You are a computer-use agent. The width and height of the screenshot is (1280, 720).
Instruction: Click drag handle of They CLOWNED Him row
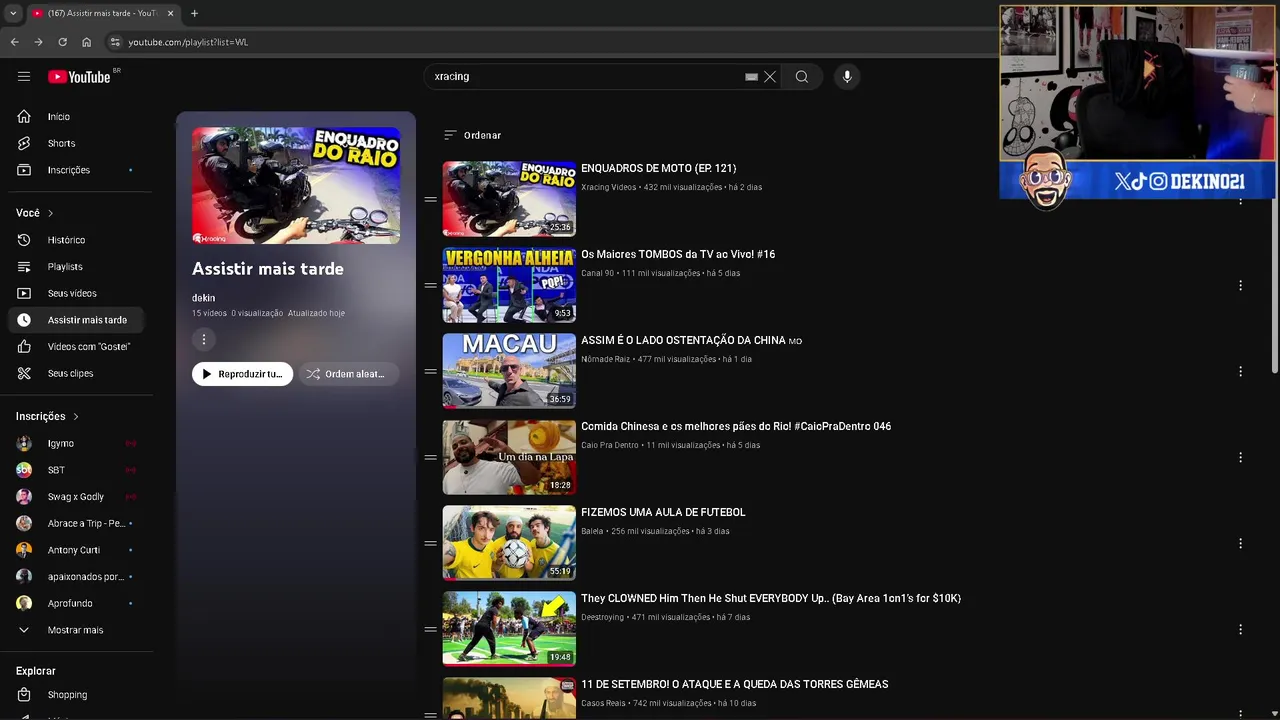point(430,629)
